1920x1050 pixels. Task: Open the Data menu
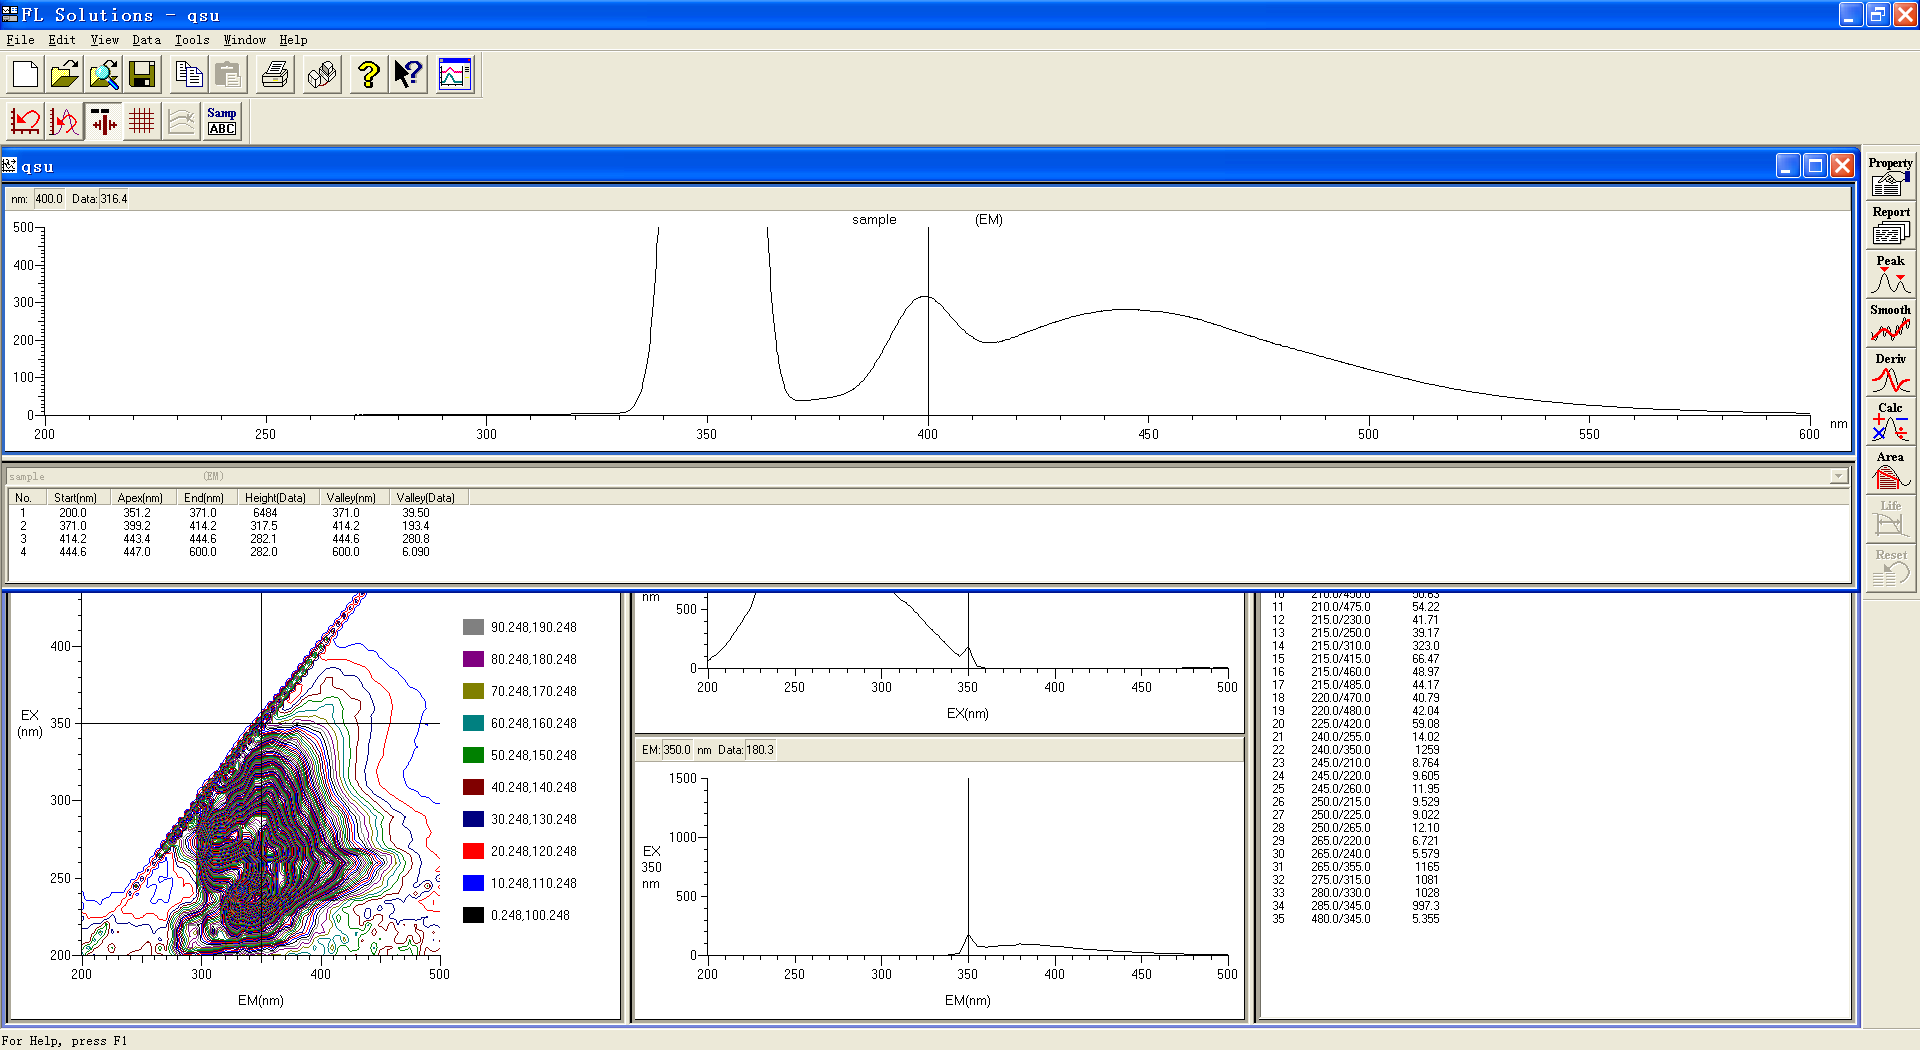[x=146, y=40]
